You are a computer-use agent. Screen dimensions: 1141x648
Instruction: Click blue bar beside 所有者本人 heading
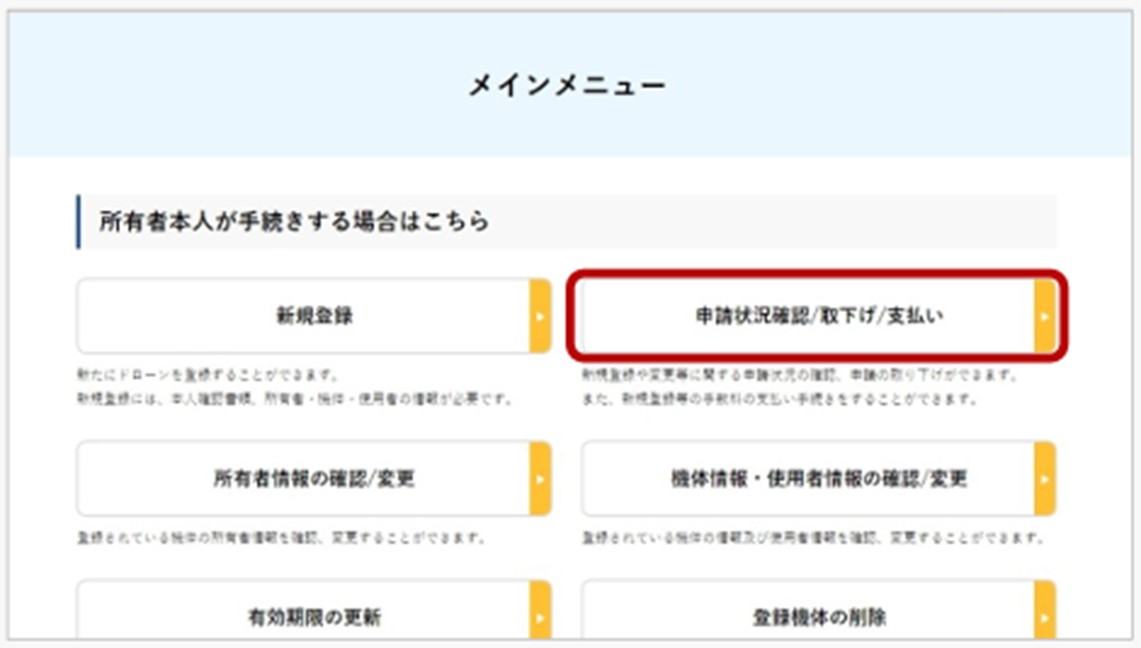(x=79, y=221)
